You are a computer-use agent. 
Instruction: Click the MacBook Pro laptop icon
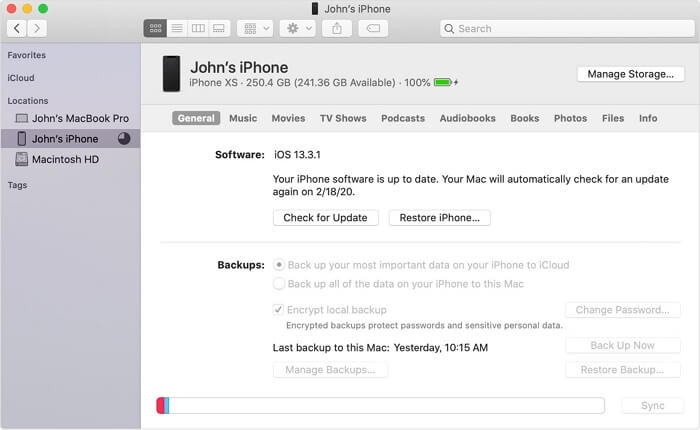click(x=21, y=118)
